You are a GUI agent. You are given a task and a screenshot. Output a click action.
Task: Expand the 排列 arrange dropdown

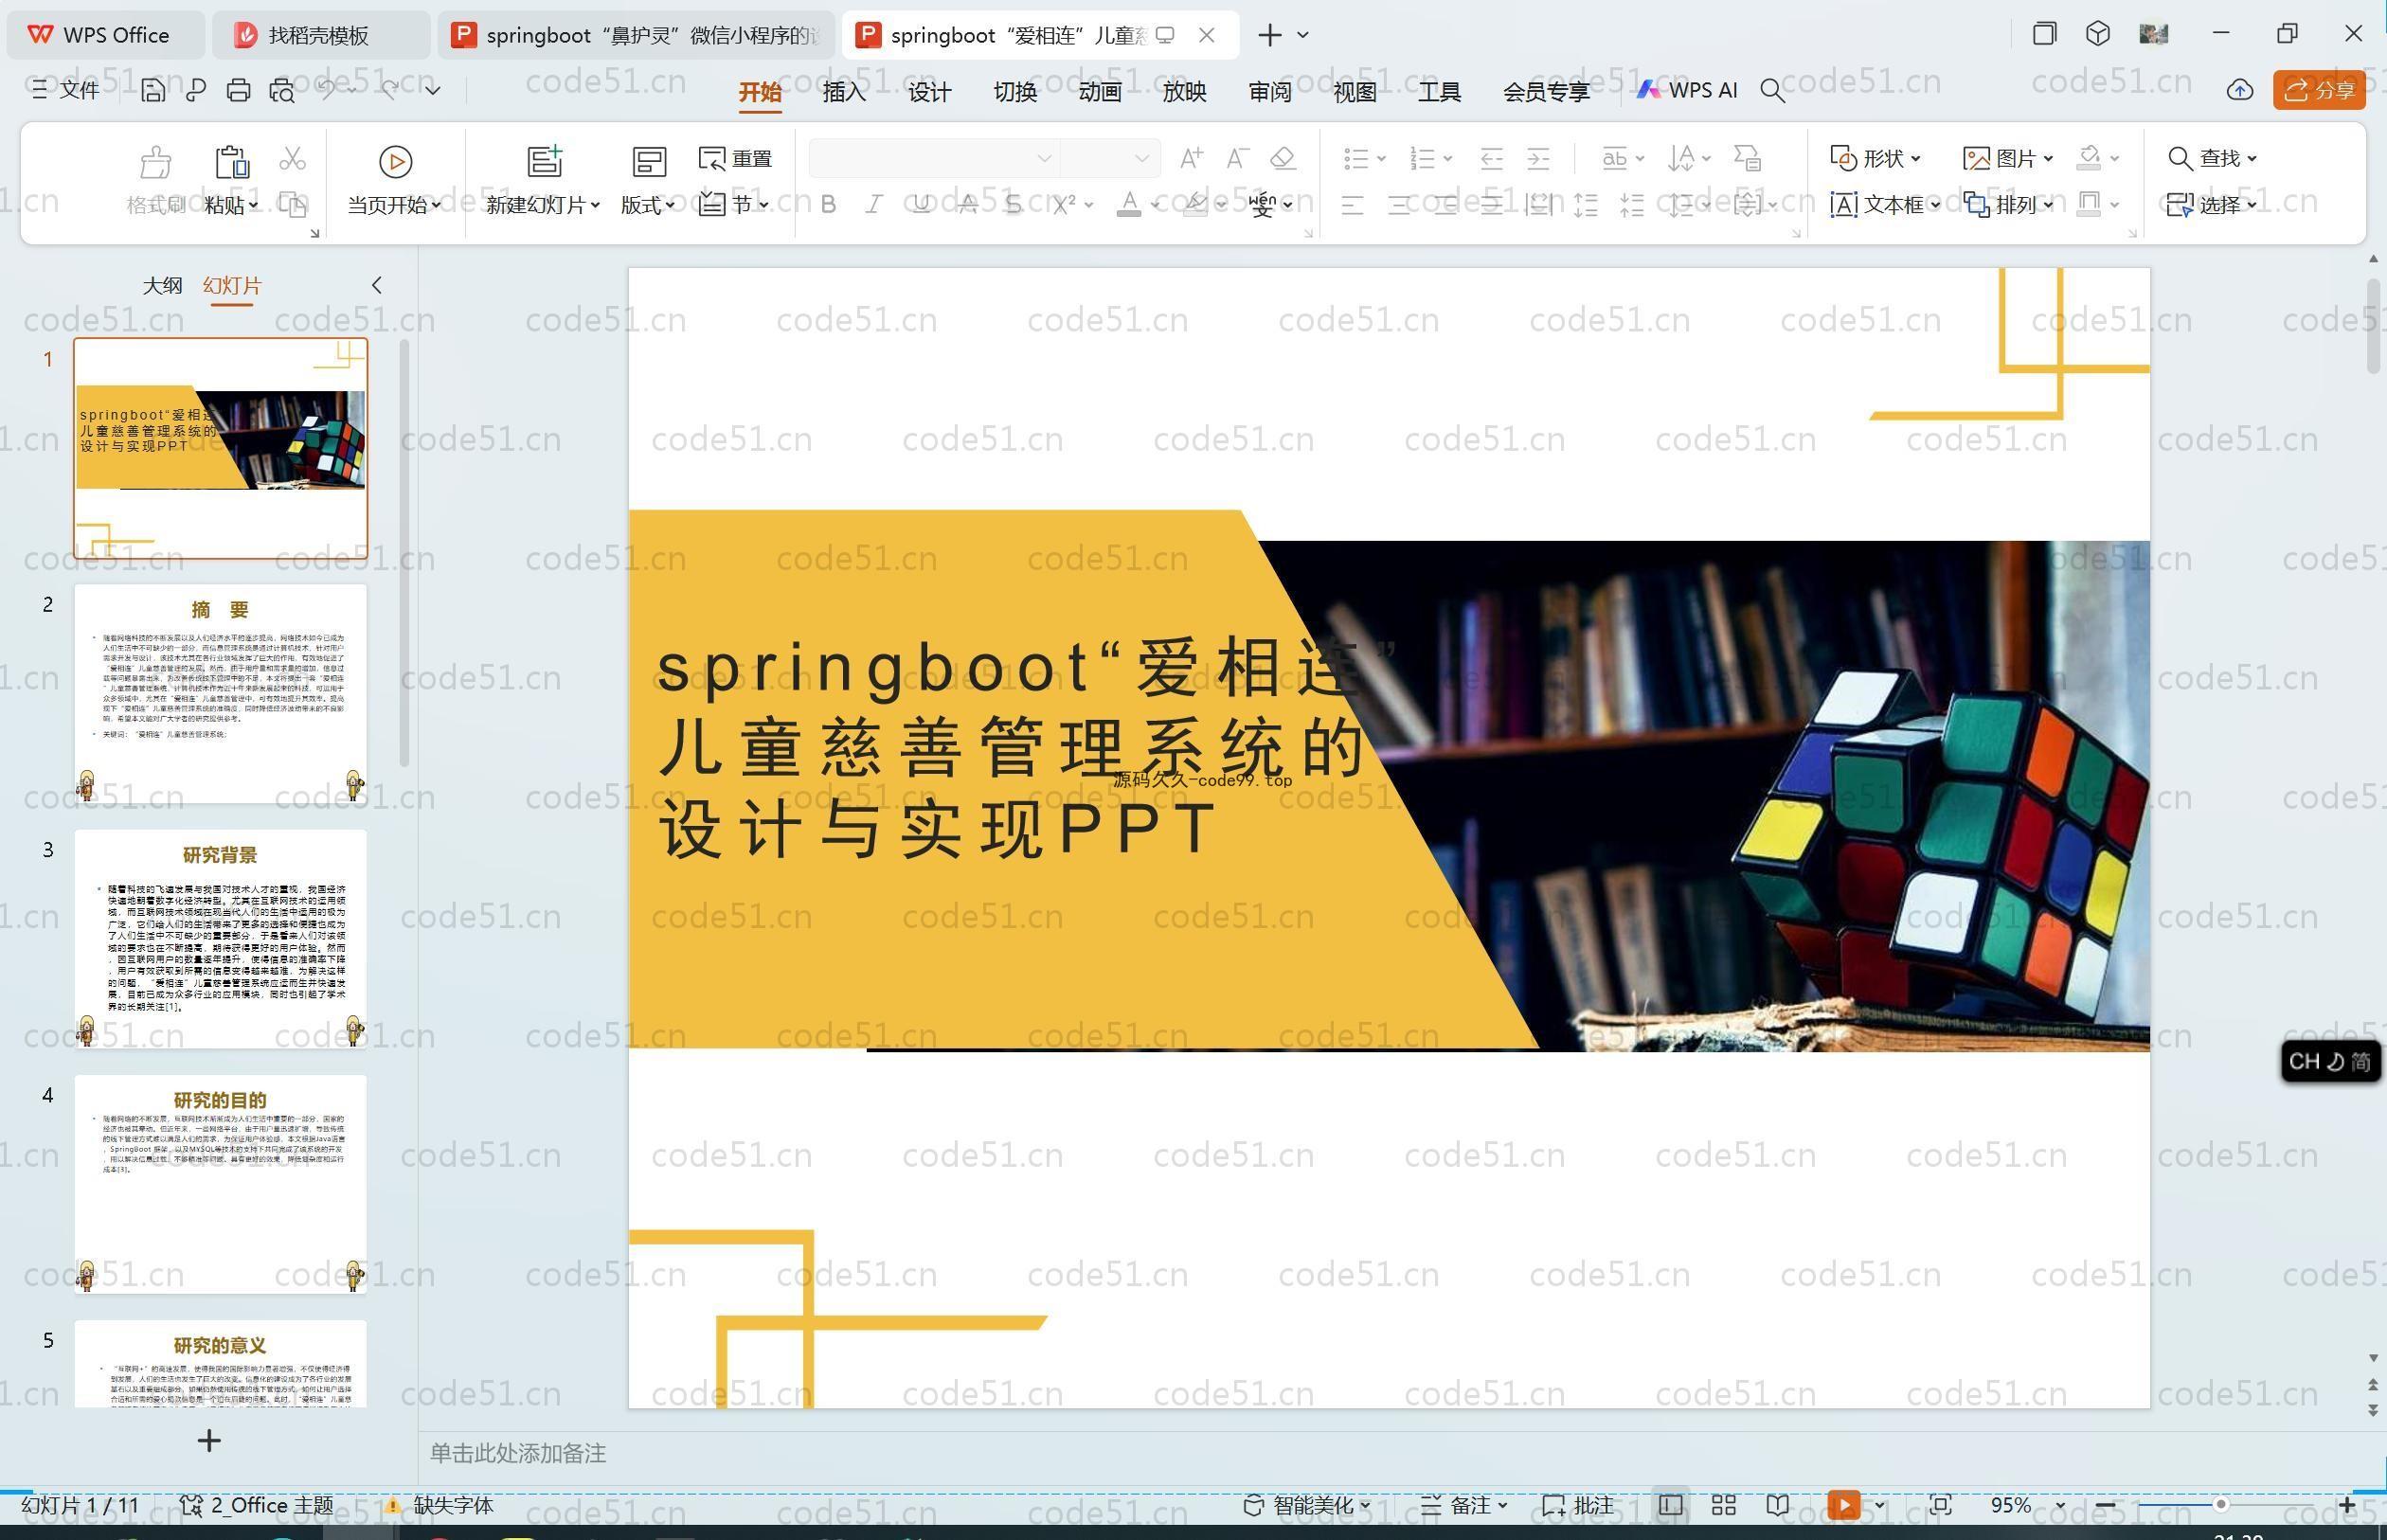[x=2047, y=205]
